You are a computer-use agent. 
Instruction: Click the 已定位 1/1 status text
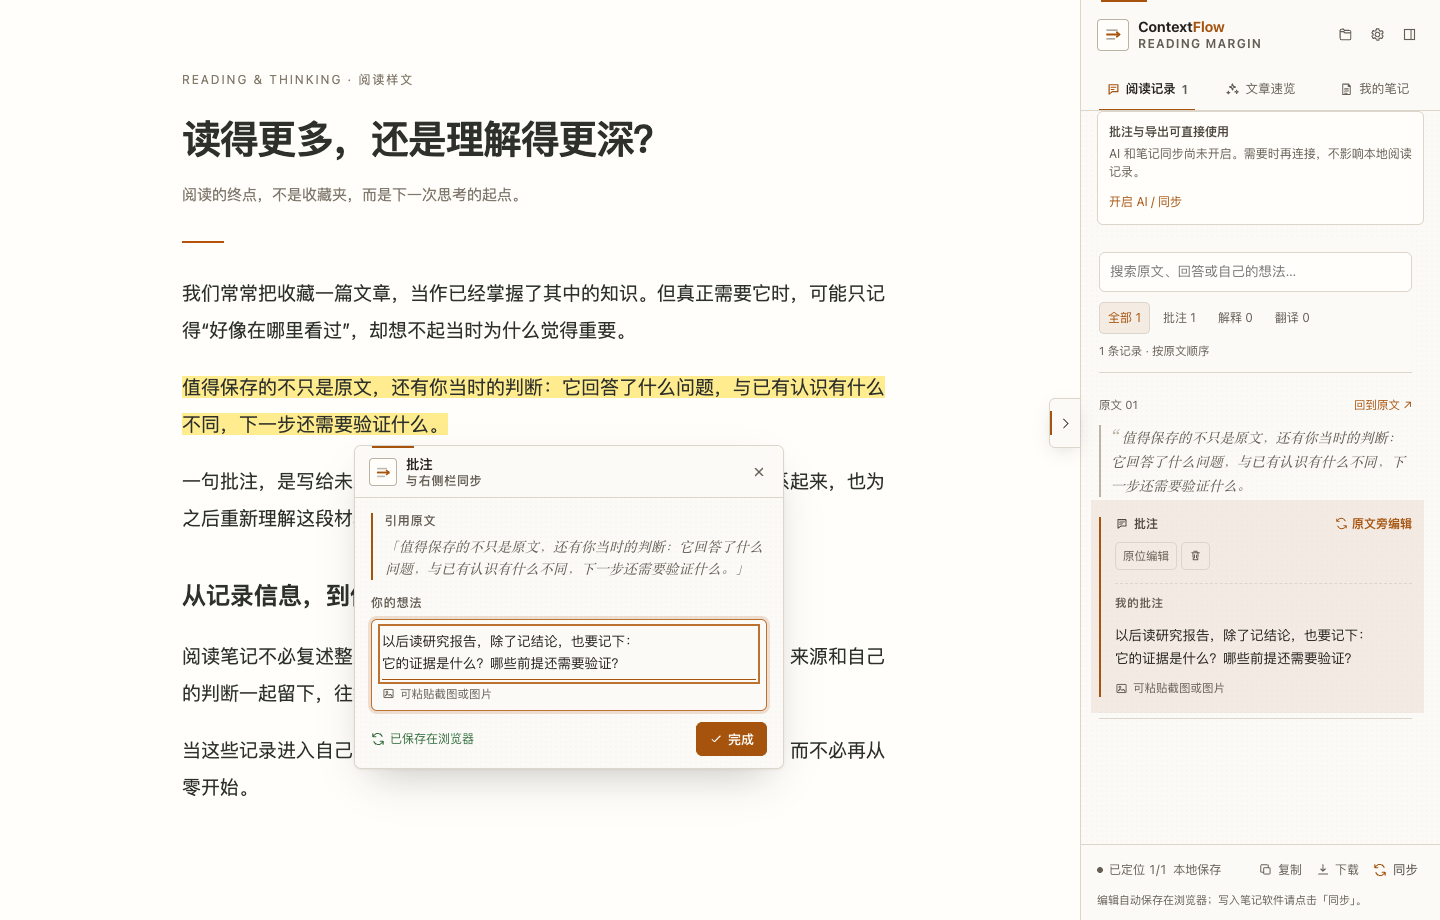(x=1137, y=870)
